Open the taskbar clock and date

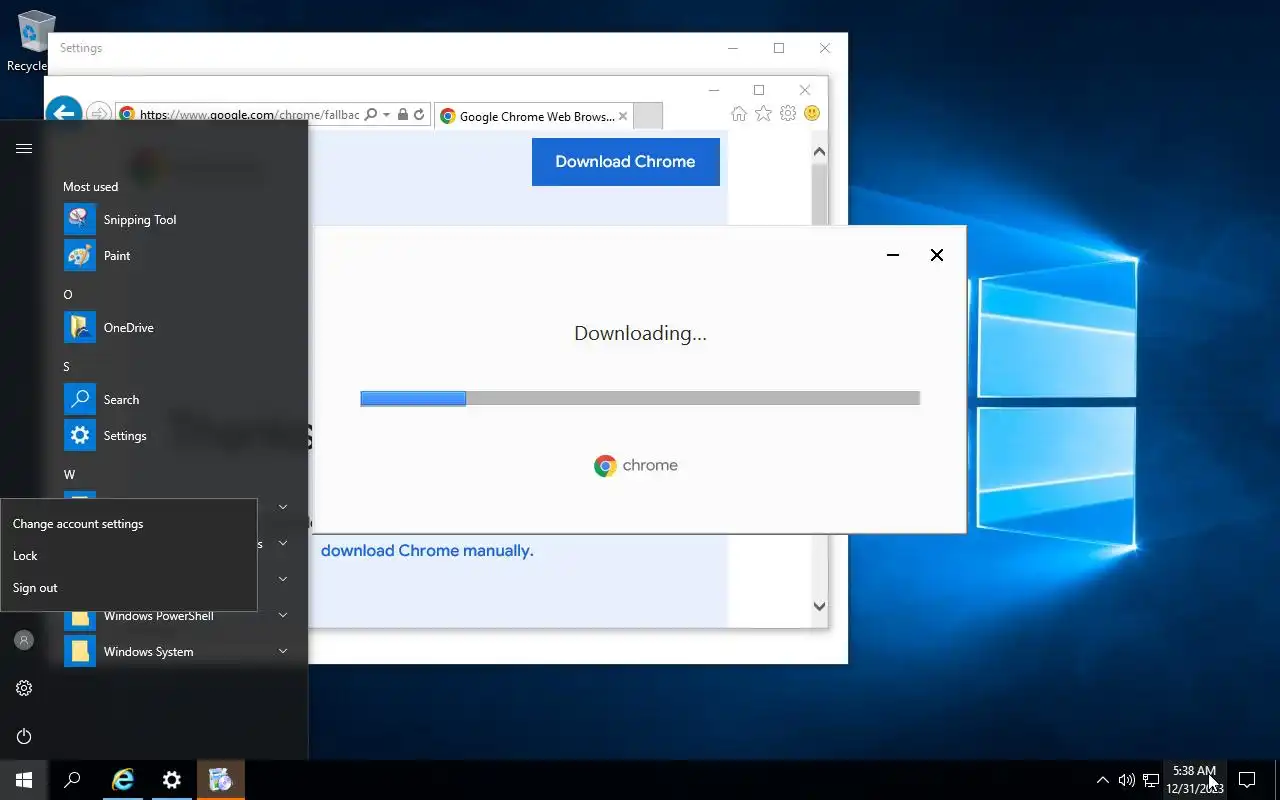[1194, 780]
